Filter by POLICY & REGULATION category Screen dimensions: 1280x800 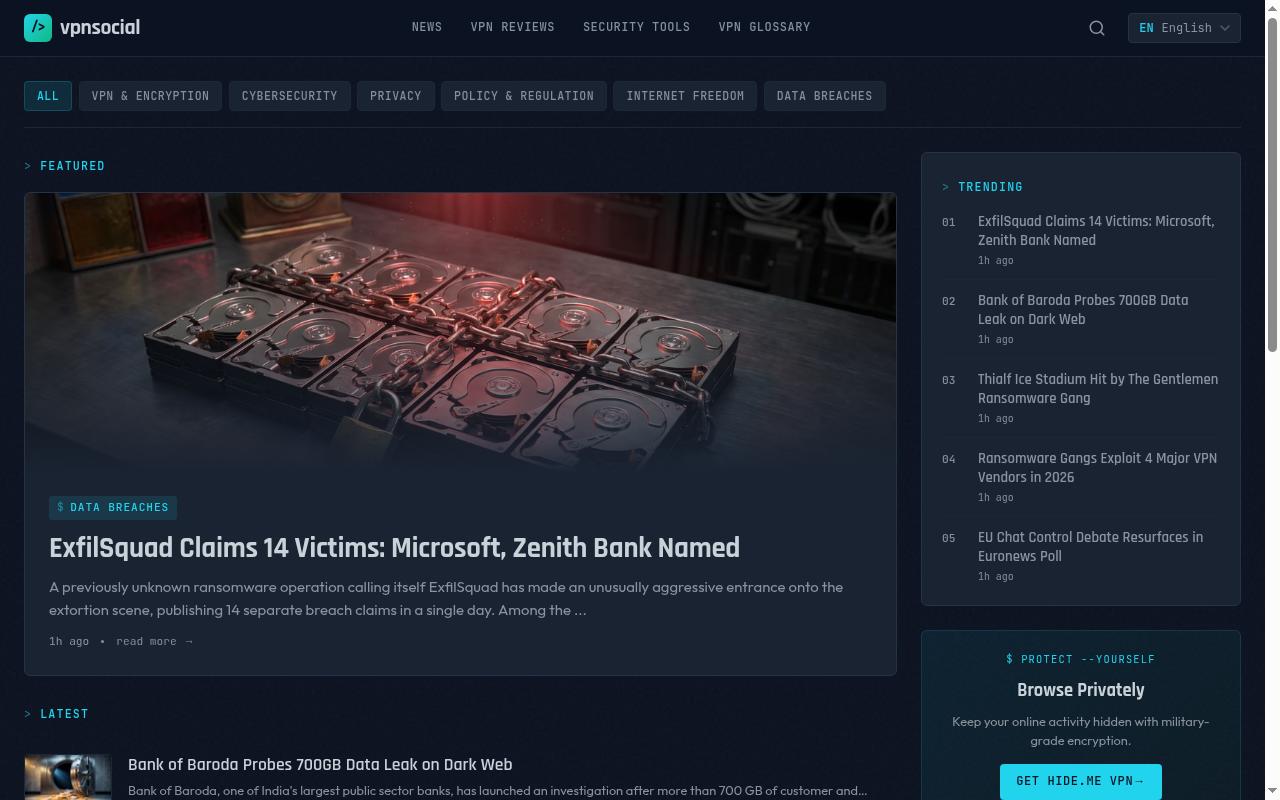point(524,96)
